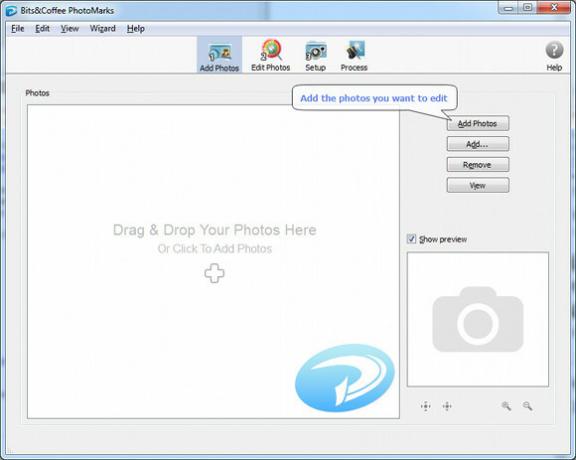This screenshot has width=576, height=460.
Task: Click the Remove button
Action: tap(478, 165)
